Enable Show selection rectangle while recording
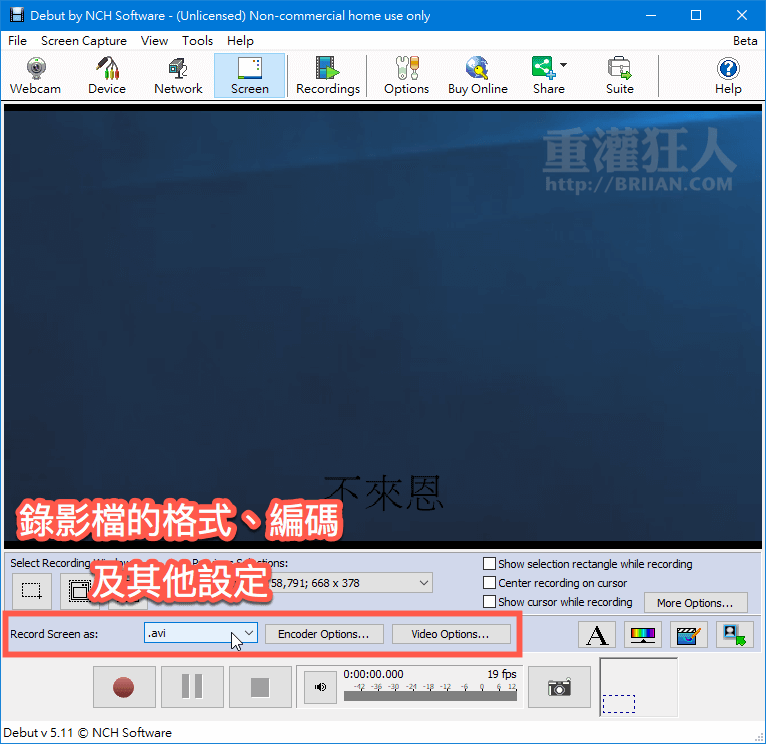The height and width of the screenshot is (744, 766). (490, 564)
